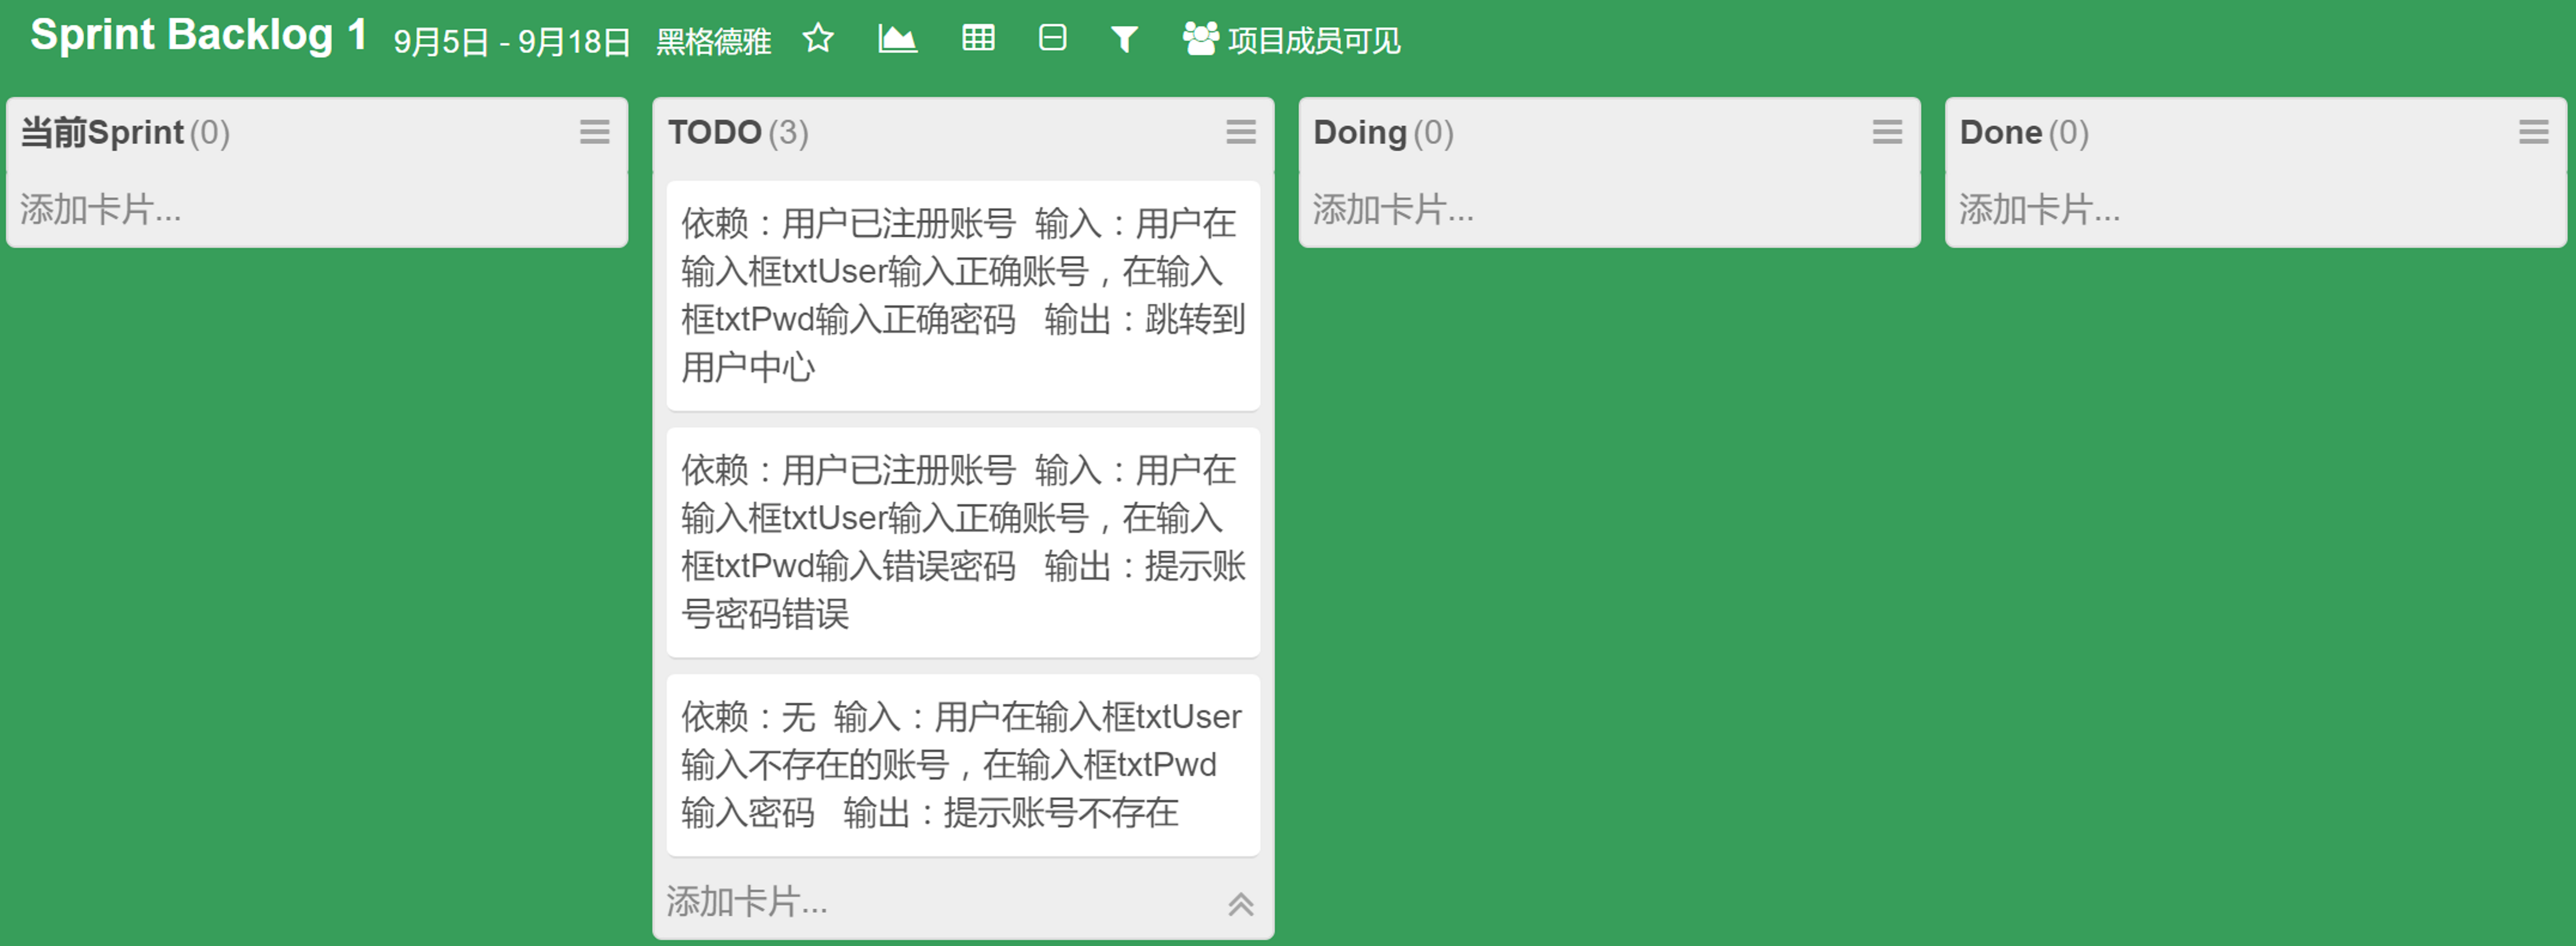Open Done list hamburger menu
Screen dimensions: 2576x946
pyautogui.click(x=2533, y=132)
